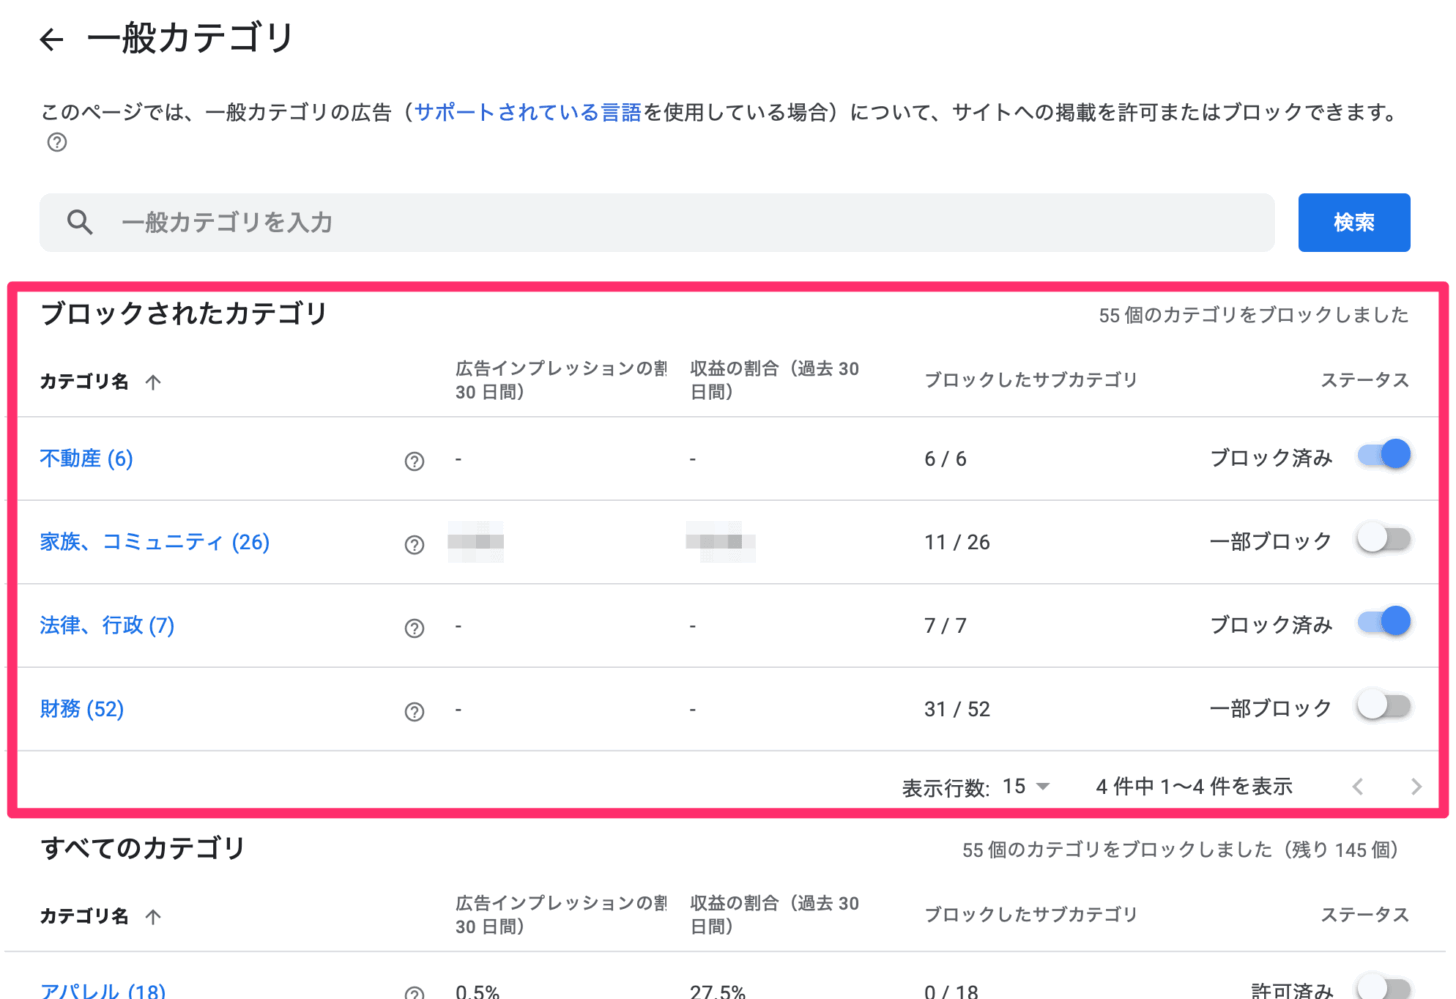This screenshot has width=1456, height=999.
Task: Click blocked table's 収益の割合 column header
Action: coord(774,380)
